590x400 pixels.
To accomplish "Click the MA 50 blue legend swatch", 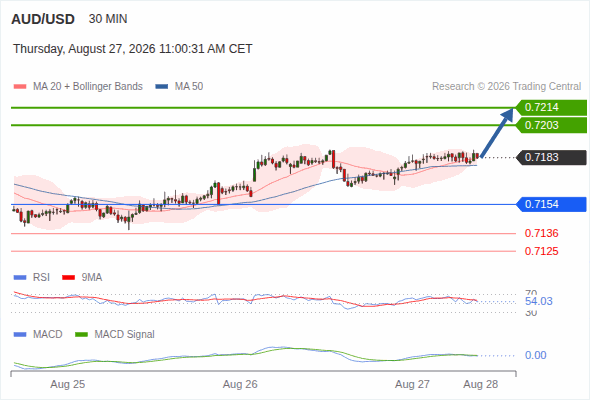I will [162, 87].
